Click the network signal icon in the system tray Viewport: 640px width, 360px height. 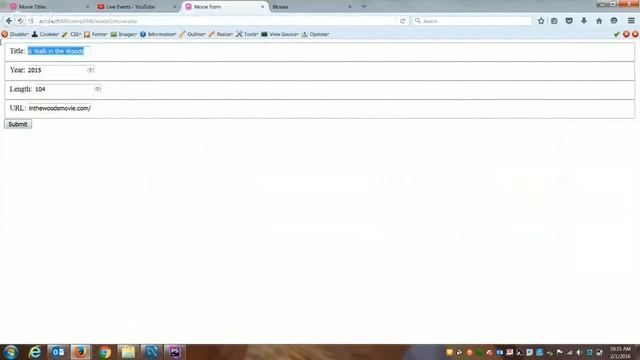tap(569, 352)
